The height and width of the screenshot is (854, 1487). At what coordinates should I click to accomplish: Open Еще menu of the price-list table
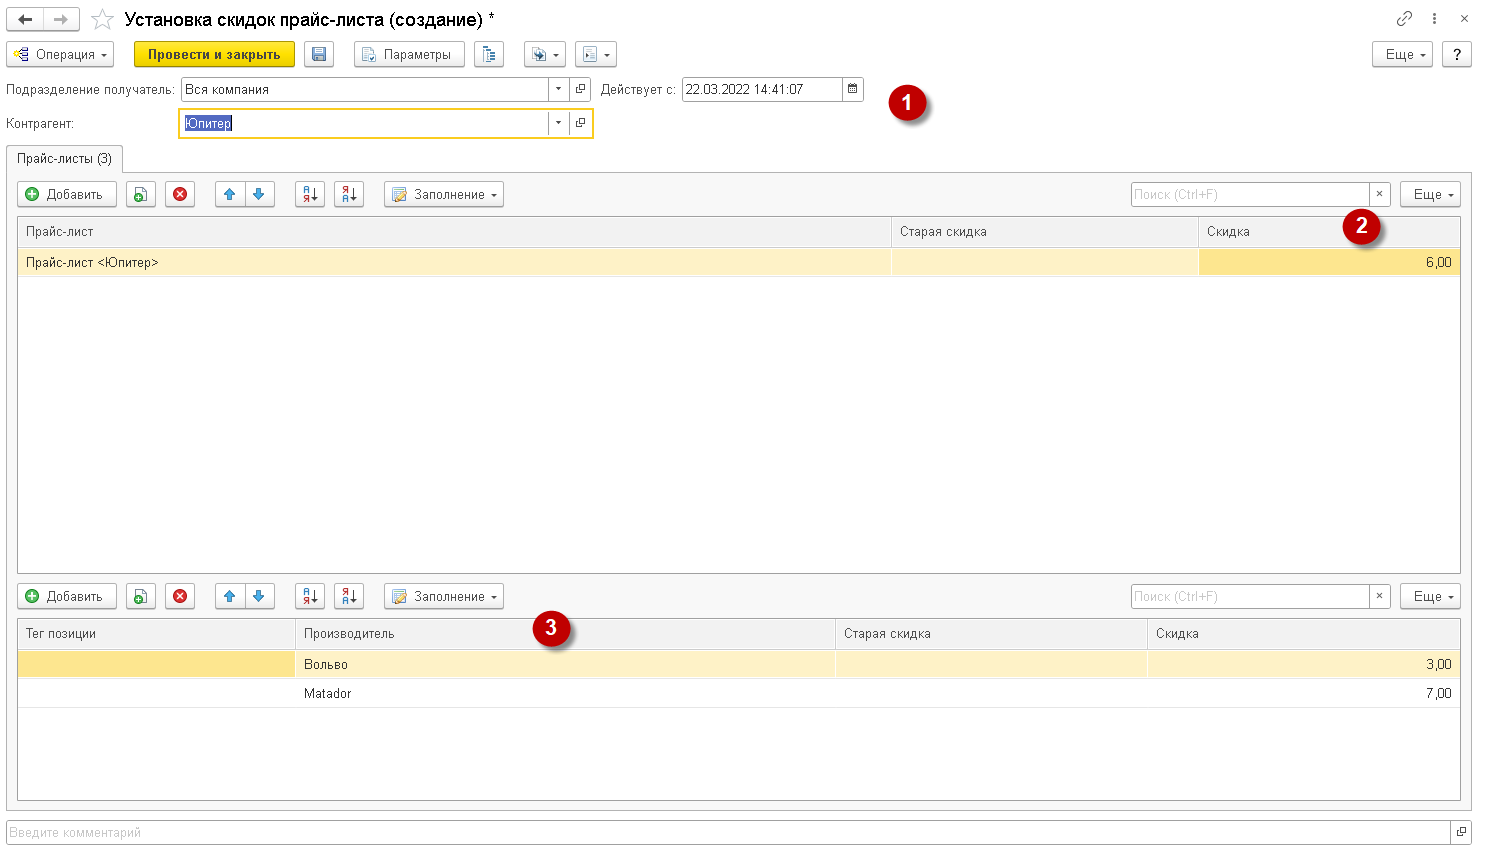1430,194
